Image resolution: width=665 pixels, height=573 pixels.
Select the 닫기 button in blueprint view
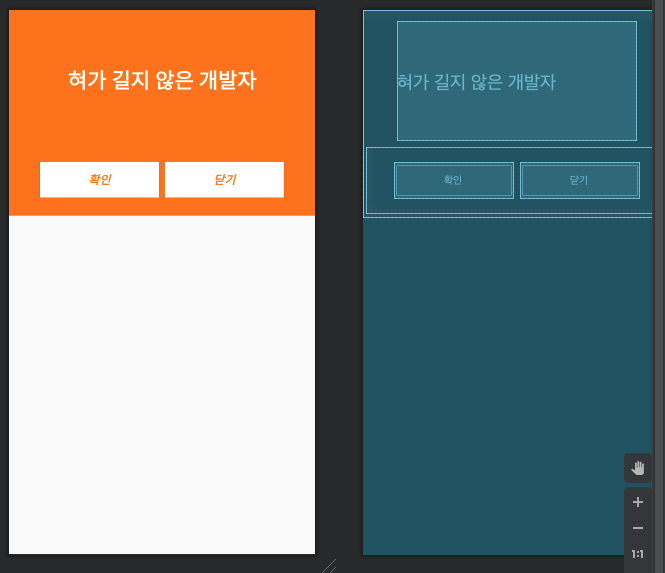[x=580, y=180]
